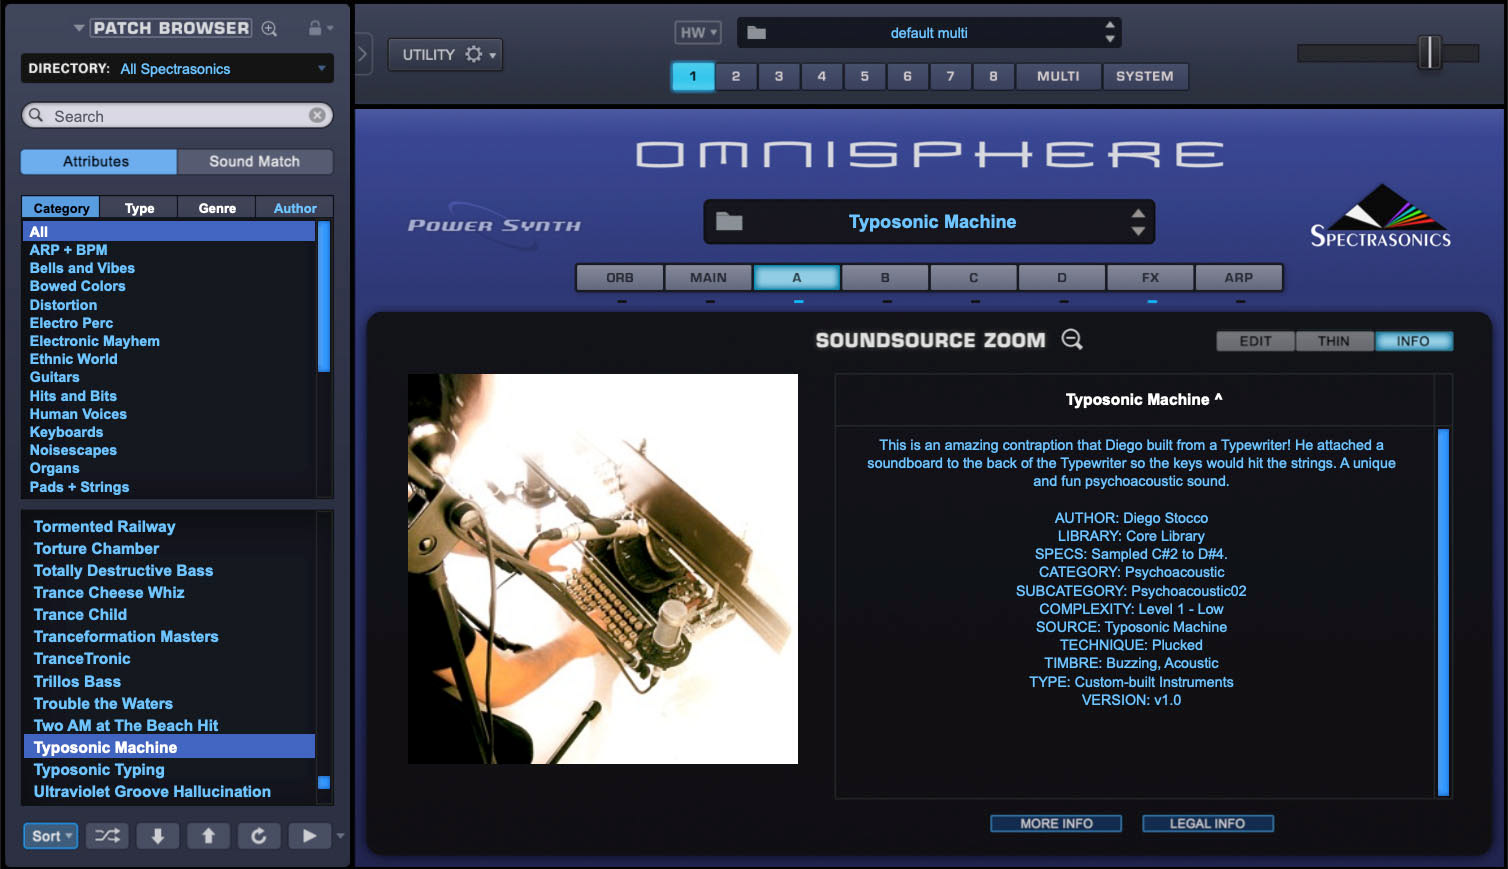
Task: Zoom out of Soundsource Zoom view
Action: (1072, 340)
